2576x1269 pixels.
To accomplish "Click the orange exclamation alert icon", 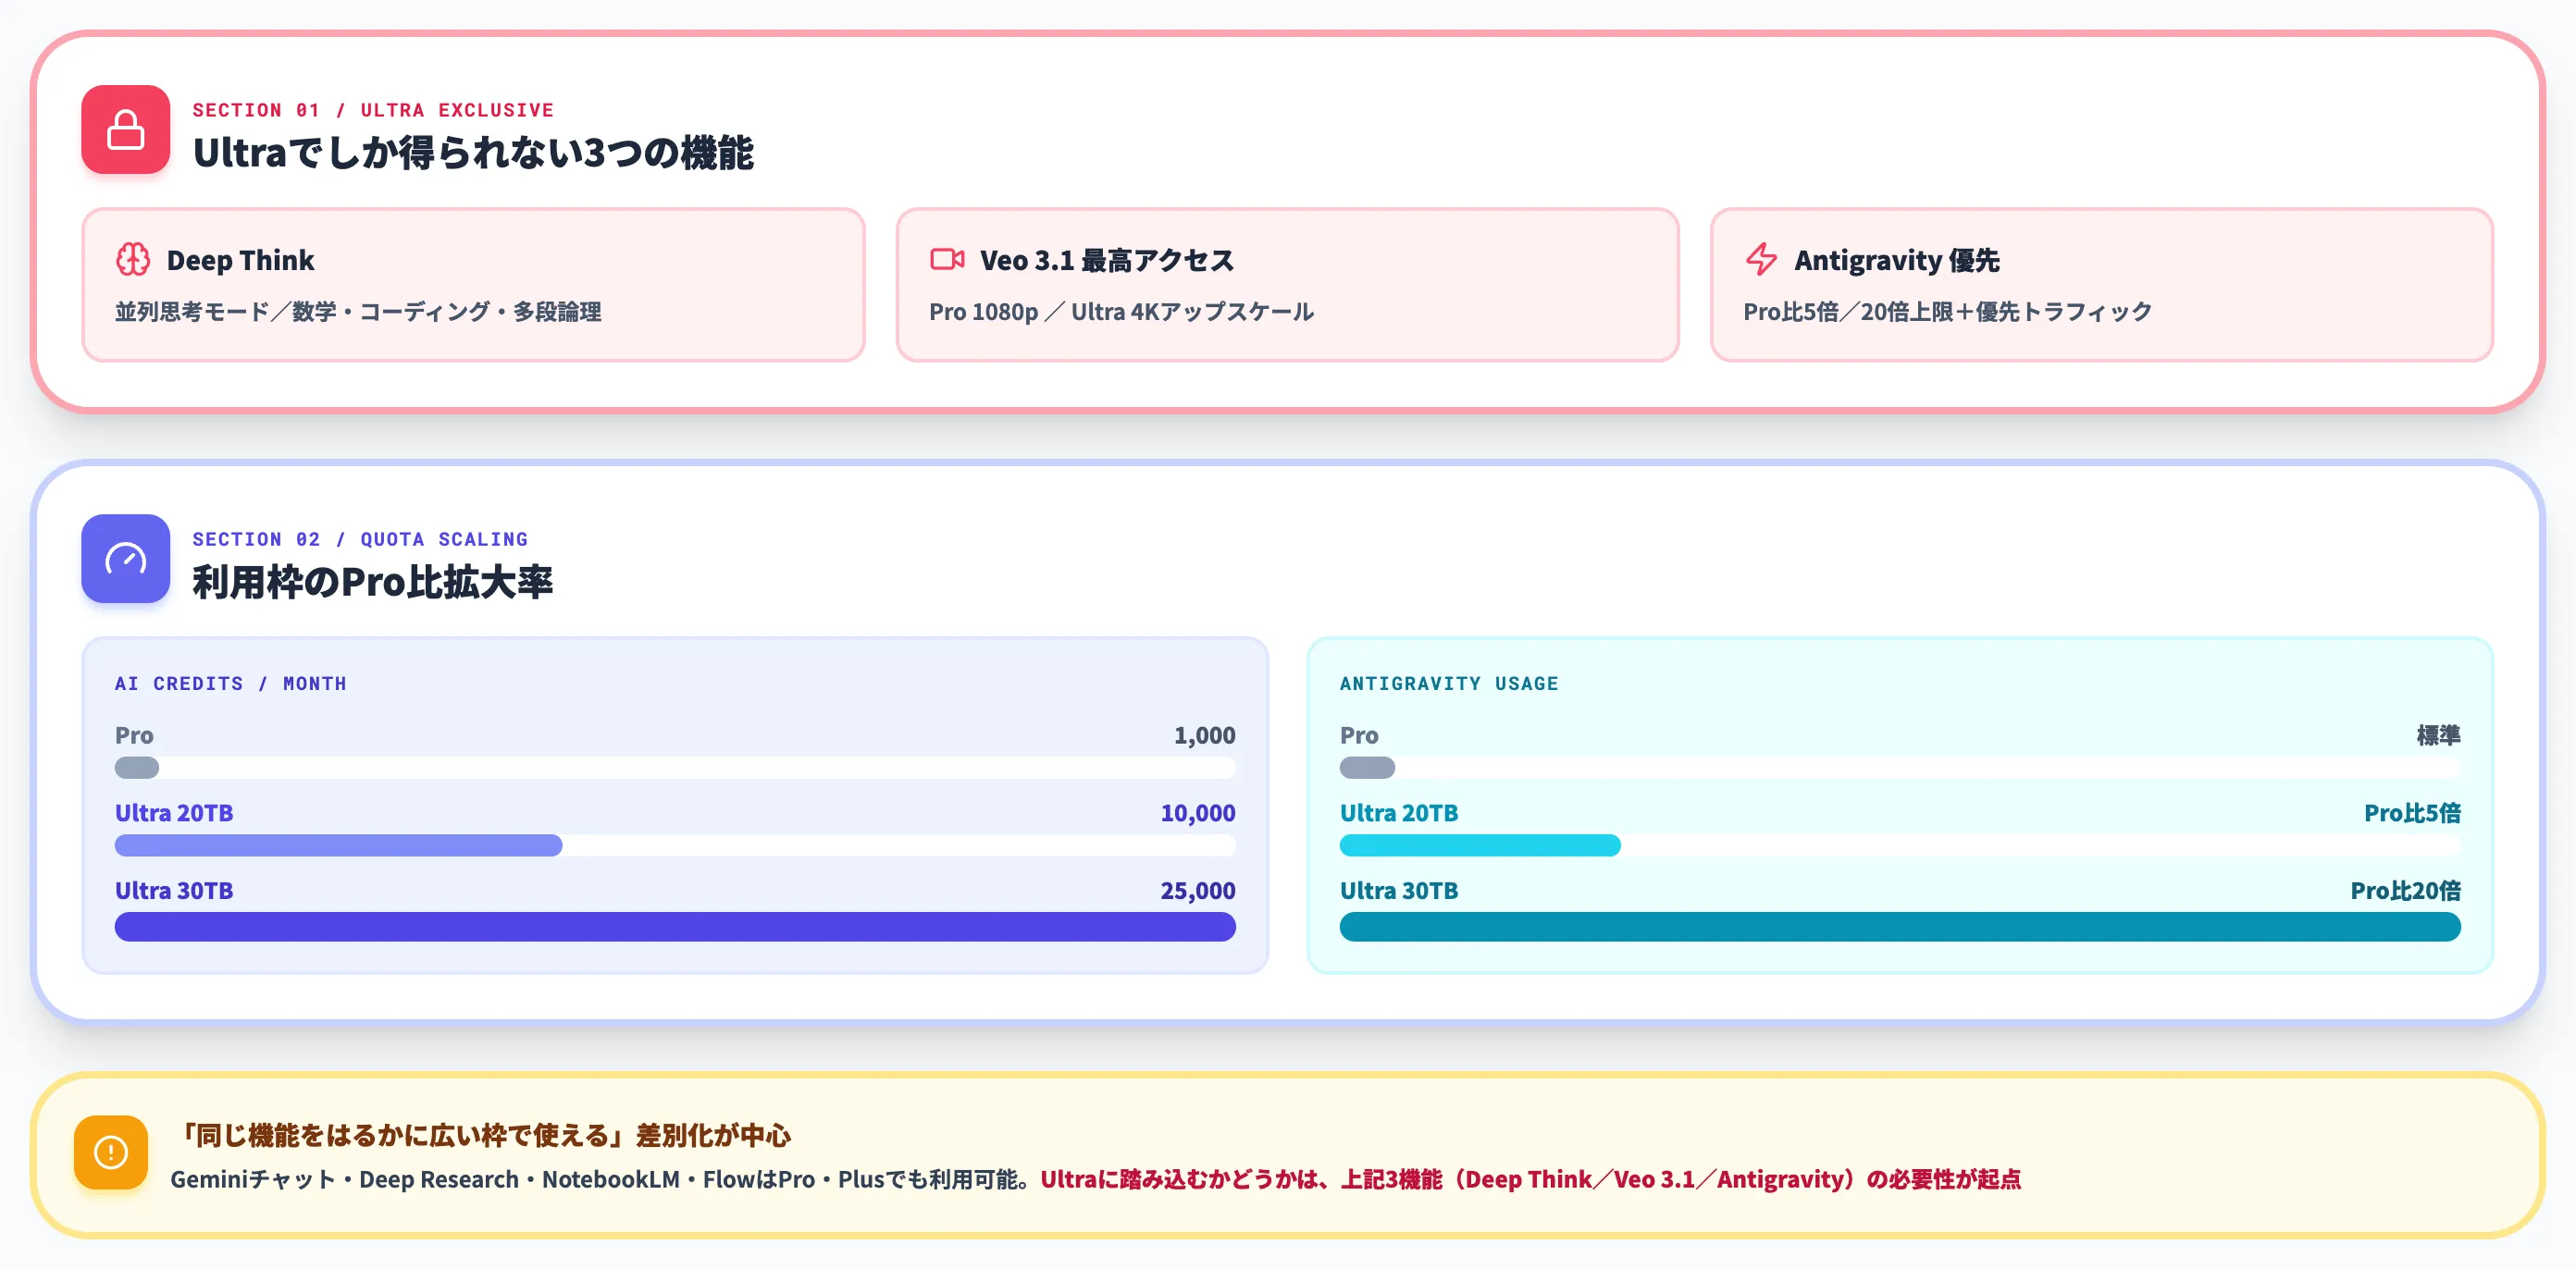I will [111, 1152].
